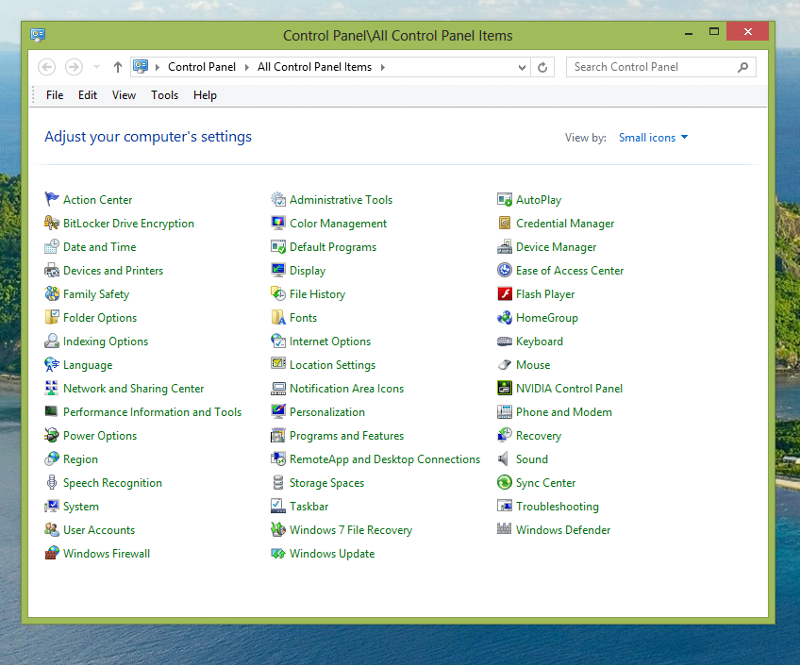Open the Keyboard link
The width and height of the screenshot is (800, 665).
tap(539, 341)
